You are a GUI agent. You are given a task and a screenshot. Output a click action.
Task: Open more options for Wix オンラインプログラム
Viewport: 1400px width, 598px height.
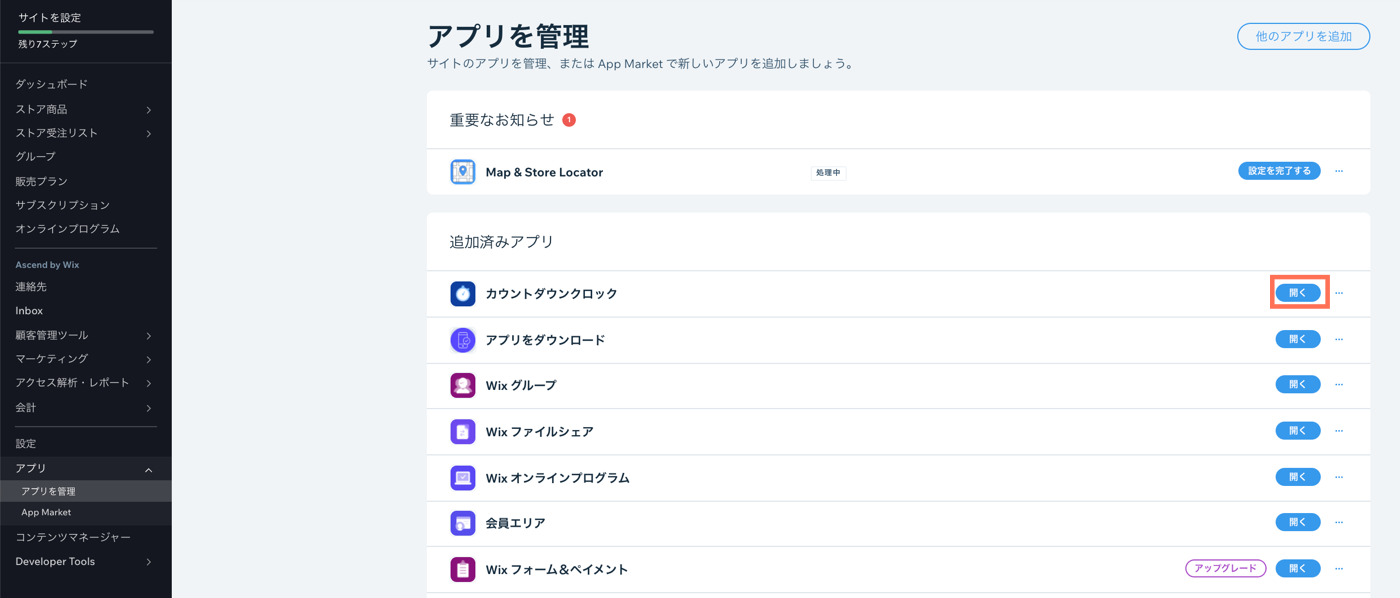(1339, 477)
